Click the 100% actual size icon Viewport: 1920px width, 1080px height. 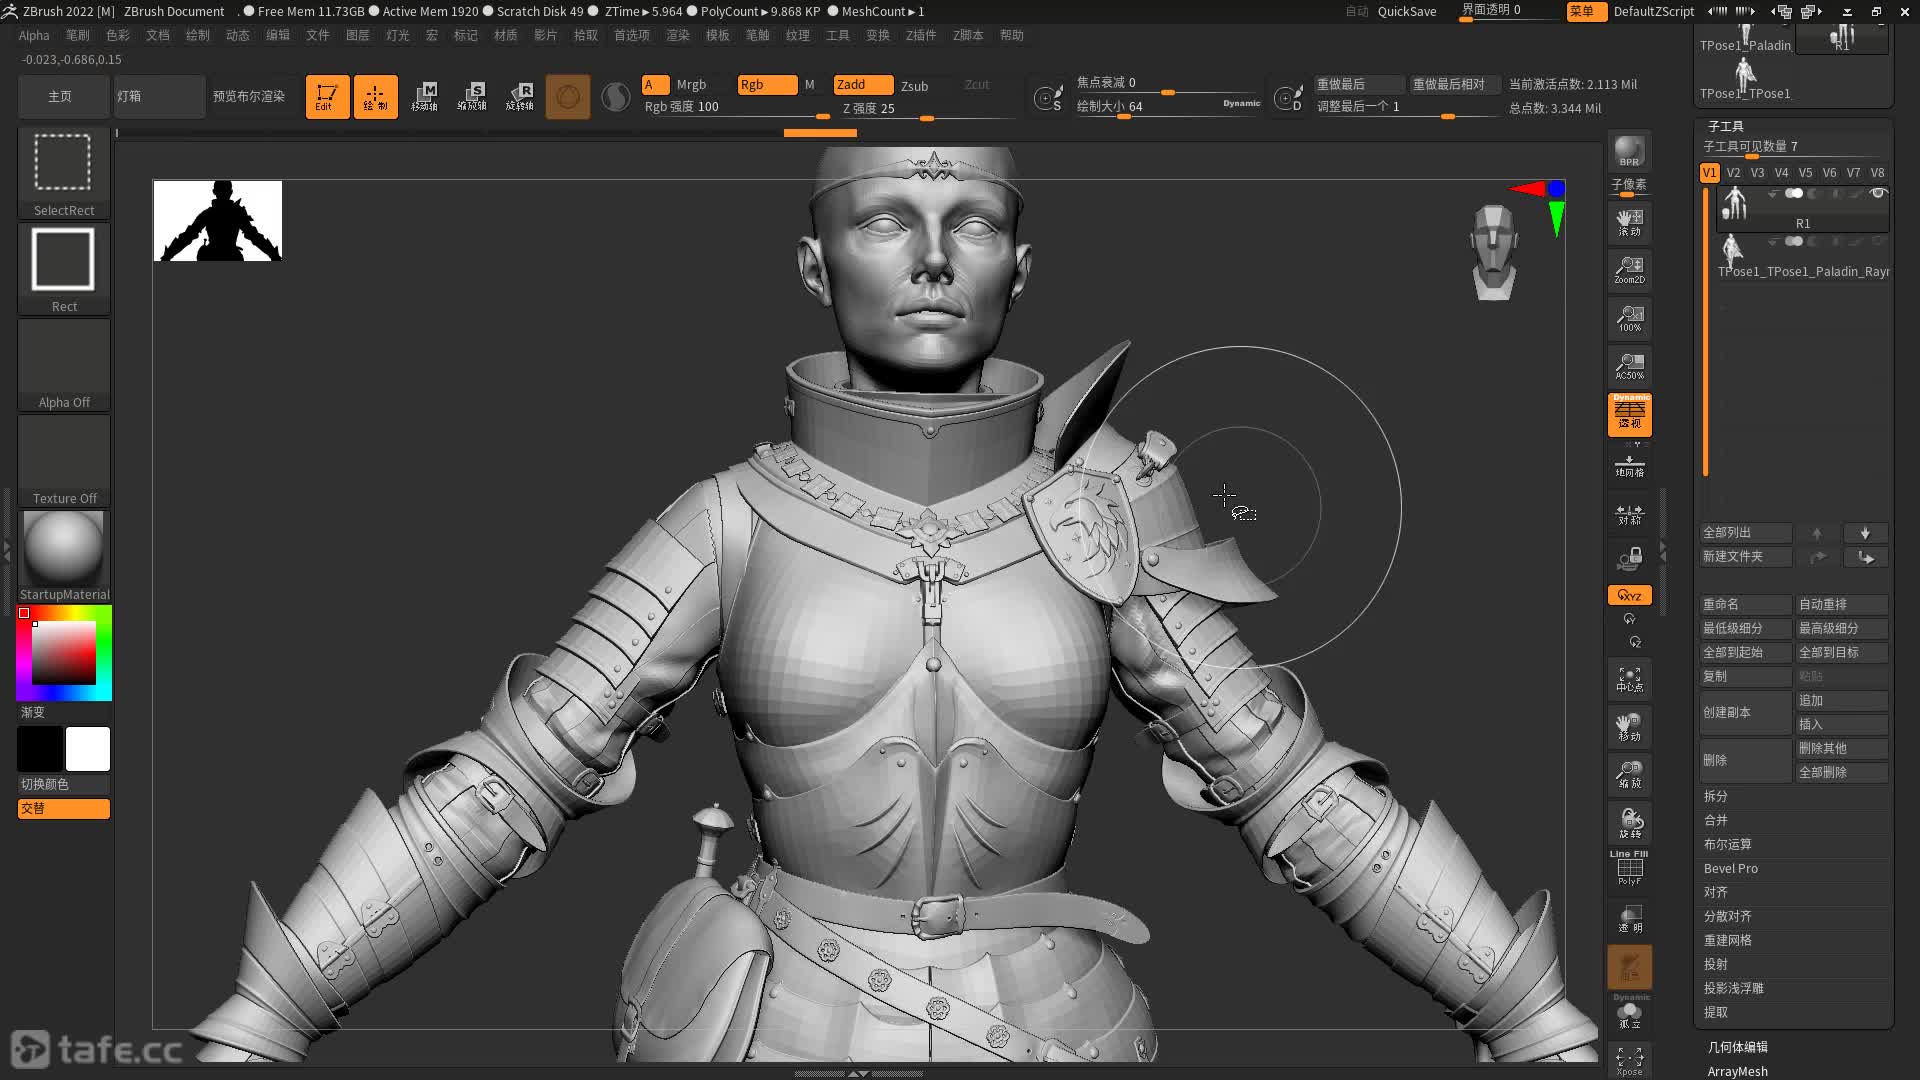click(1629, 318)
